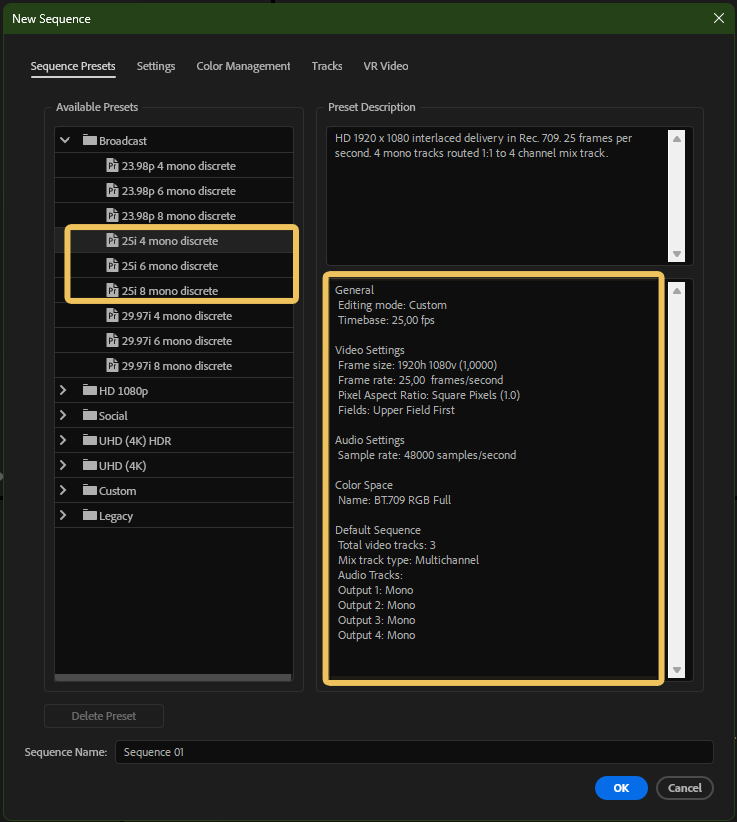Select the 25i 8 mono discrete preset icon
The image size is (737, 822).
[x=112, y=291]
